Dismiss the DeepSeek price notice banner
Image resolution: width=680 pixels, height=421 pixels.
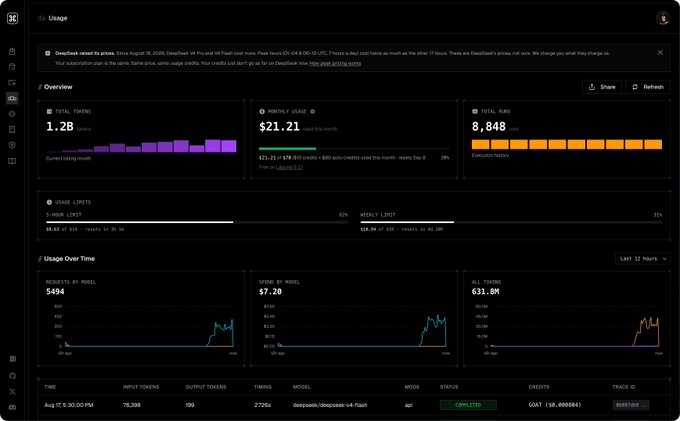pos(660,52)
